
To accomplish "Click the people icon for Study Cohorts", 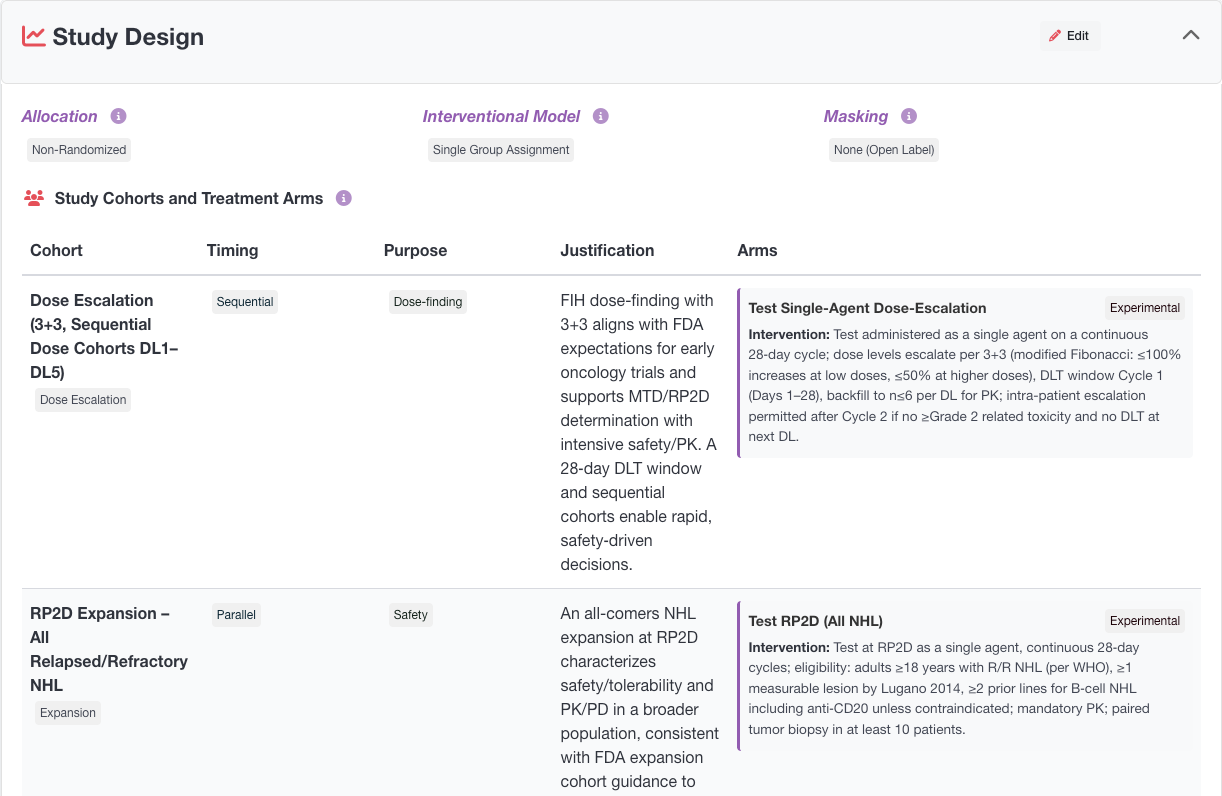I will tap(34, 198).
